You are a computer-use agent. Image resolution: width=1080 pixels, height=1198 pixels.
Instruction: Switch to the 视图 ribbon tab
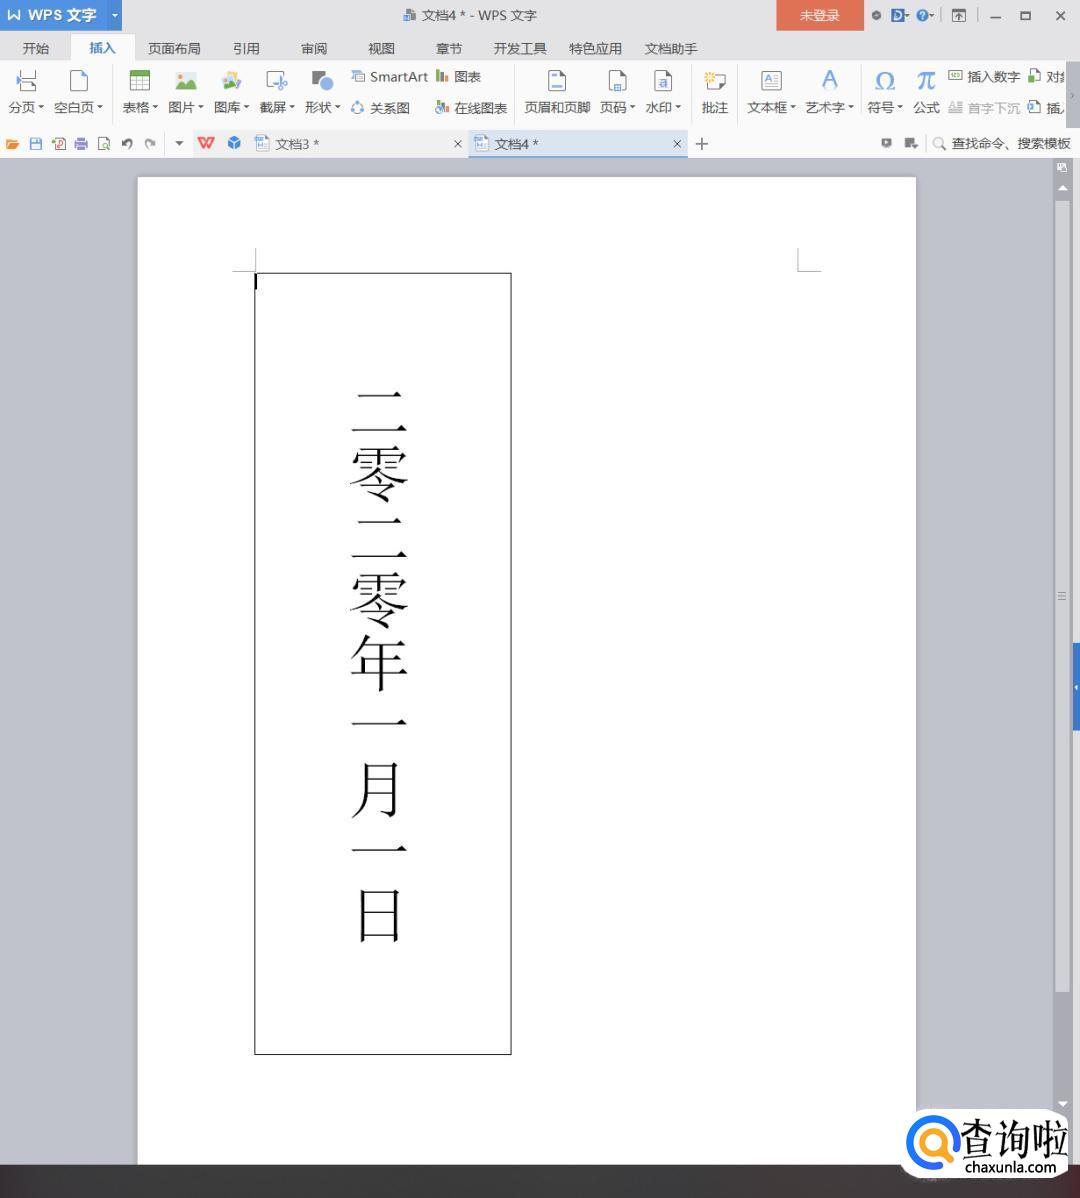click(x=381, y=49)
